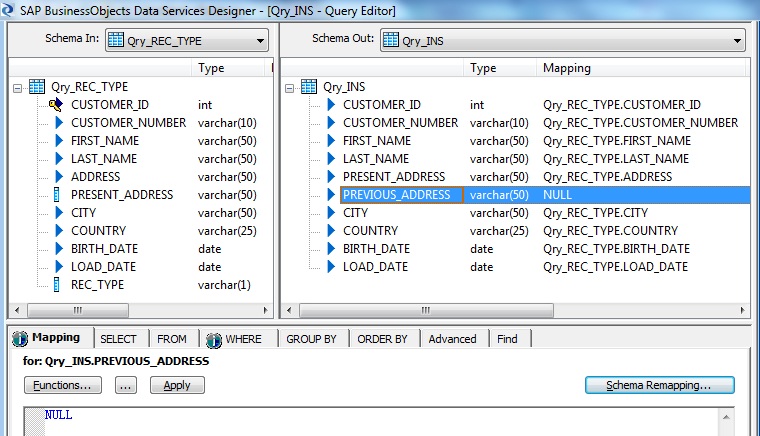Click the Qry_REC_TYPE.ADDRESS mapping cell
The height and width of the screenshot is (436, 760).
coord(607,176)
